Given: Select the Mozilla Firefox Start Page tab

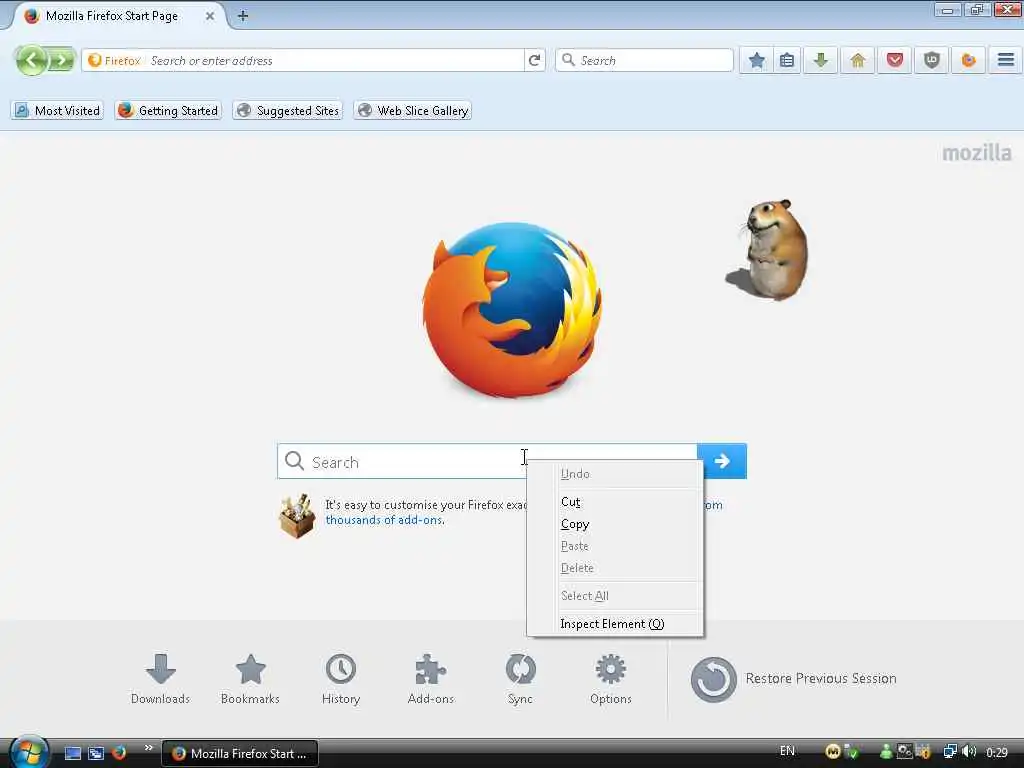Looking at the screenshot, I should coord(112,16).
